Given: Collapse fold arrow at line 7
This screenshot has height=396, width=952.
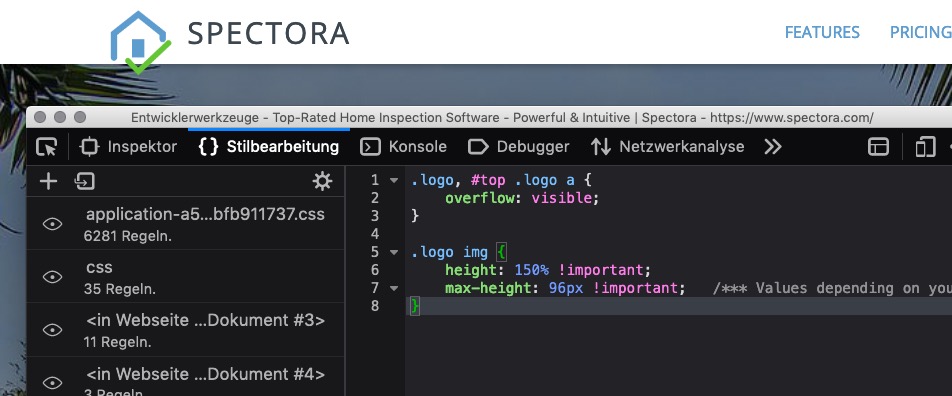Looking at the screenshot, I should pos(394,288).
